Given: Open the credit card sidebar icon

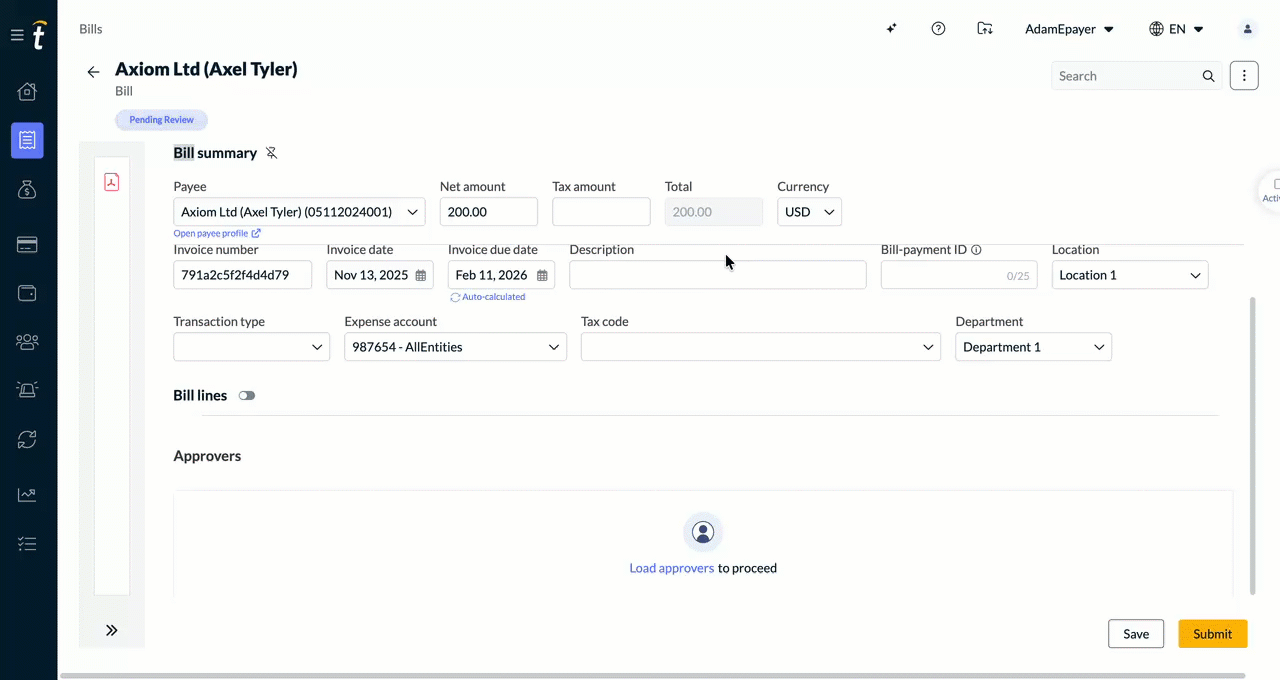Looking at the screenshot, I should point(27,245).
